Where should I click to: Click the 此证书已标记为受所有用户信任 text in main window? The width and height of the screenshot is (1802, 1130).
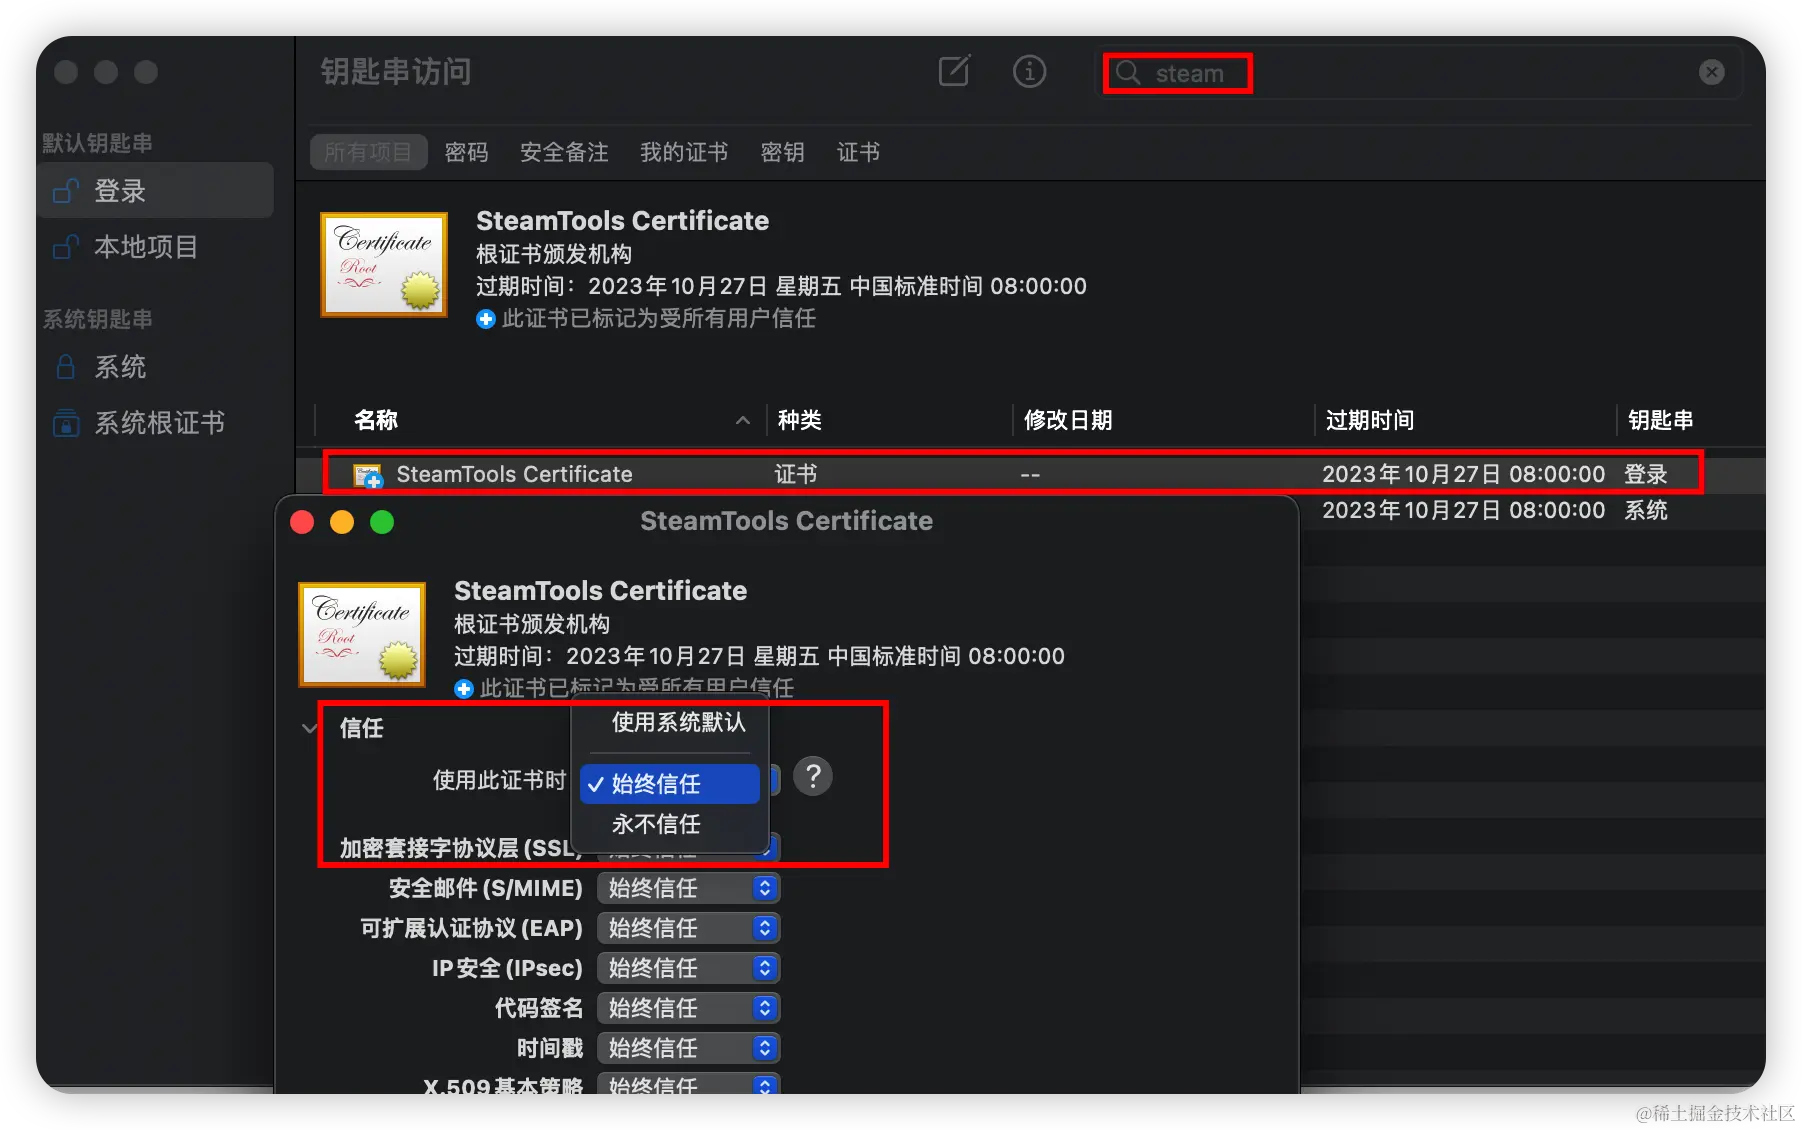pos(659,319)
